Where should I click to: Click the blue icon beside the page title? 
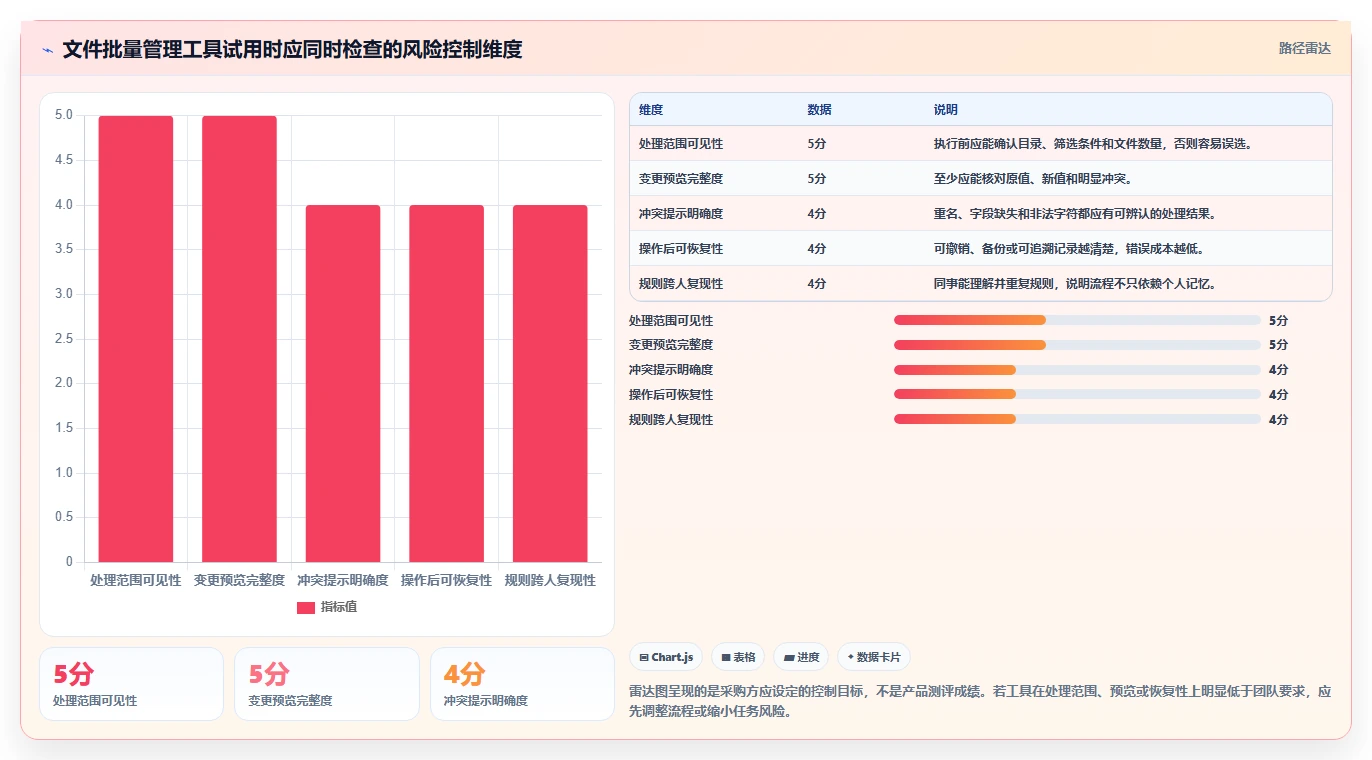pos(48,50)
